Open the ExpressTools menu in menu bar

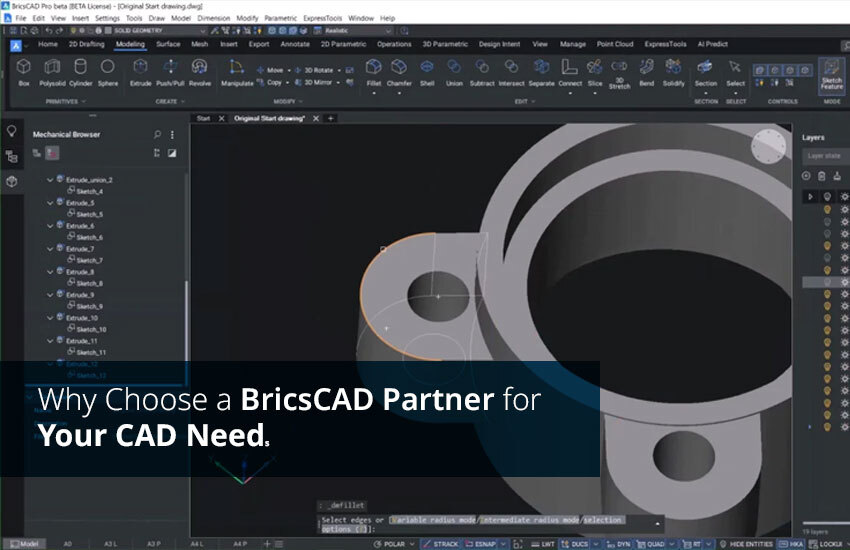(323, 18)
